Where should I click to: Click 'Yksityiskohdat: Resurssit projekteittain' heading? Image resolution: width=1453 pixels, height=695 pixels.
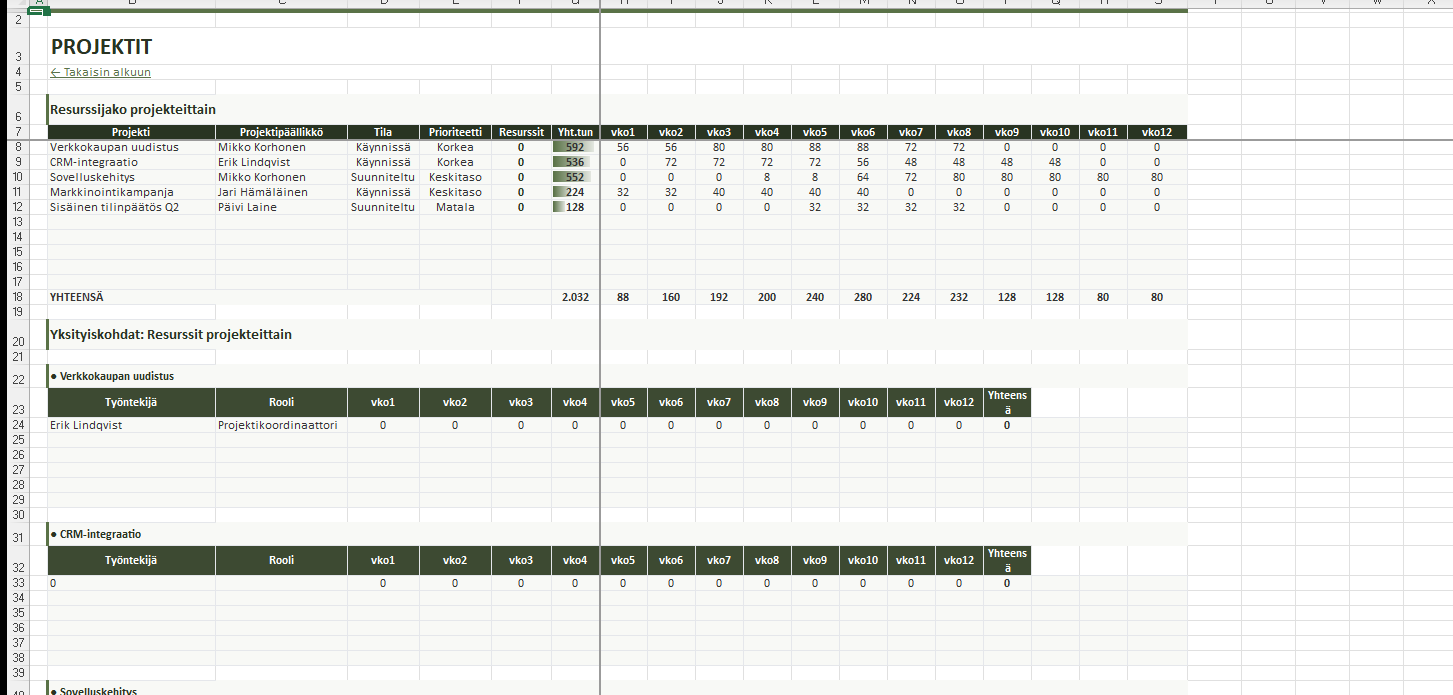171,335
